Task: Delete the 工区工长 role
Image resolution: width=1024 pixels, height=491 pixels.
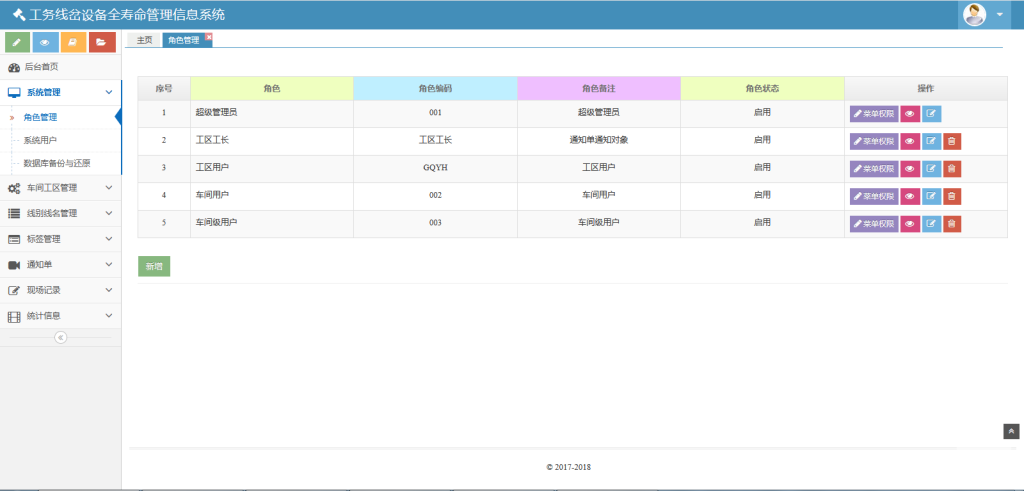Action: pos(952,142)
